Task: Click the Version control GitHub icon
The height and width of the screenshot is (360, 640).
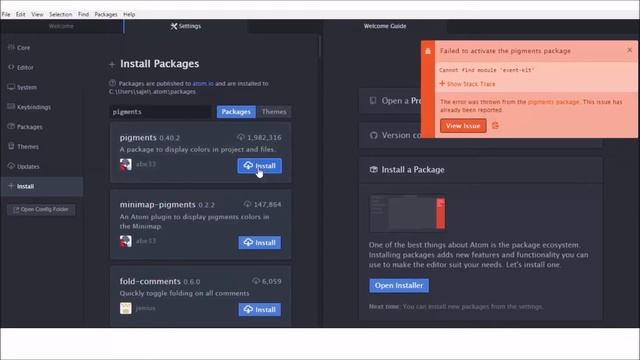Action: coord(373,135)
